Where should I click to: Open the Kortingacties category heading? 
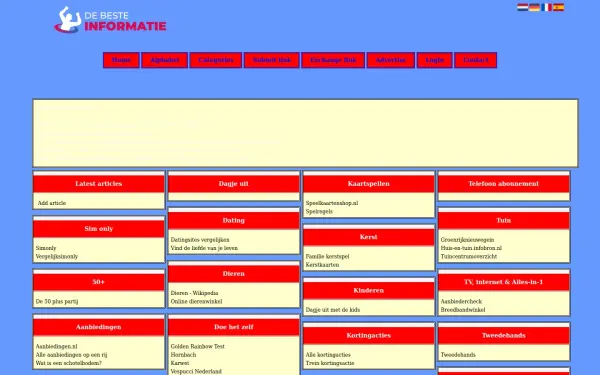(369, 336)
